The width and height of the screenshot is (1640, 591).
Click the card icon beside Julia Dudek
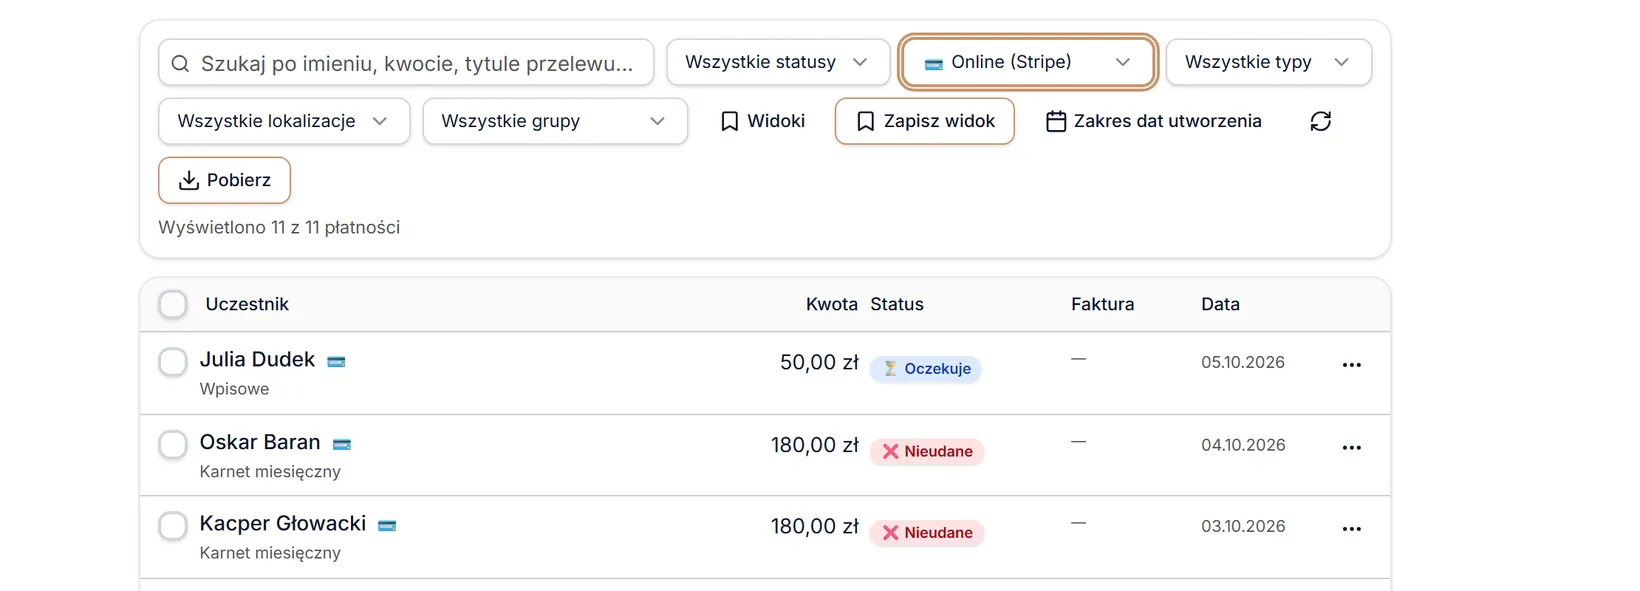(x=336, y=362)
